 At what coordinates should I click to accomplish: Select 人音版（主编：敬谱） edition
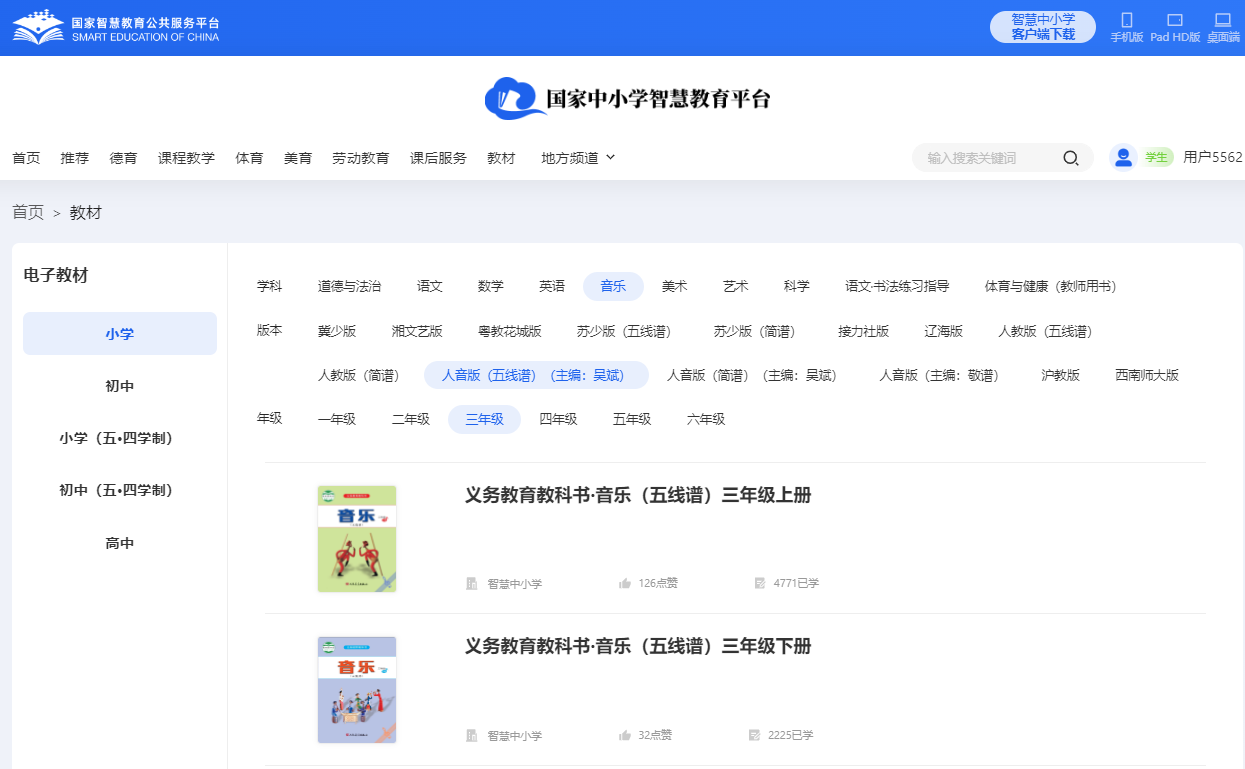click(x=939, y=375)
